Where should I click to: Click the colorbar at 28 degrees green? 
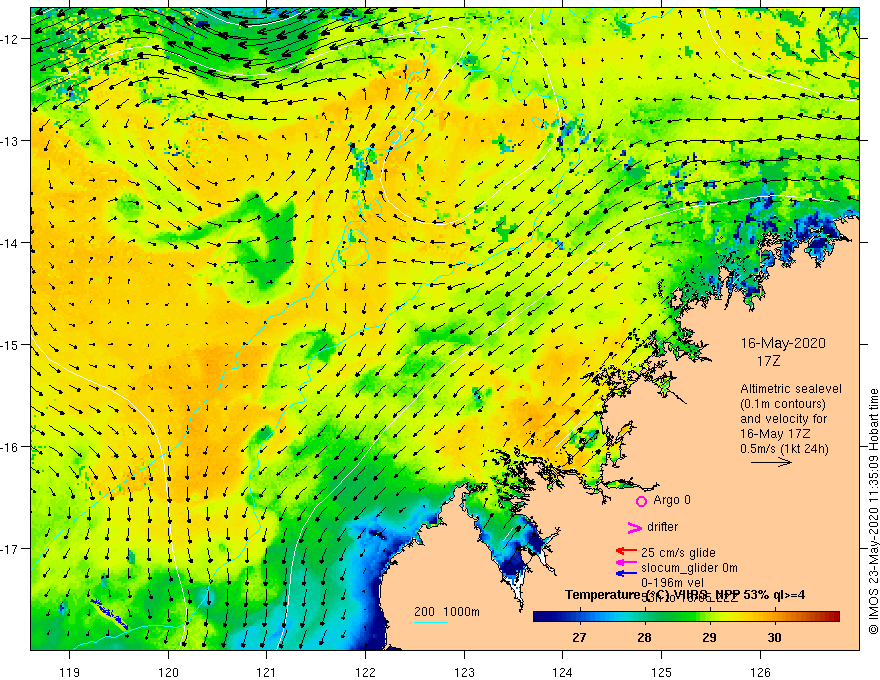(x=644, y=617)
